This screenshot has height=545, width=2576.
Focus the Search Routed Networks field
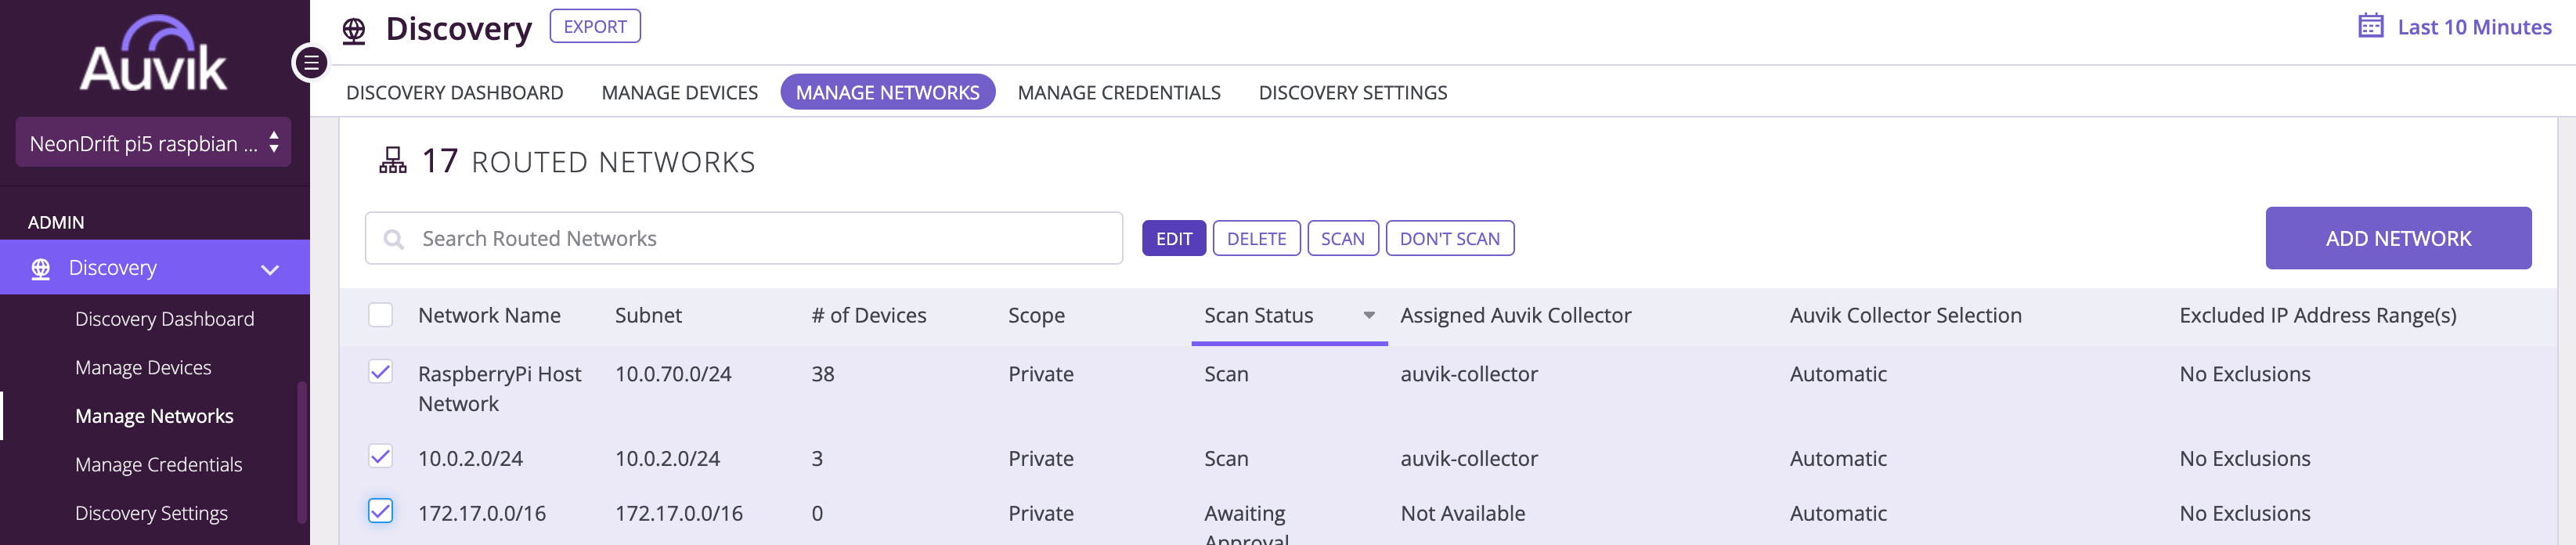click(744, 239)
